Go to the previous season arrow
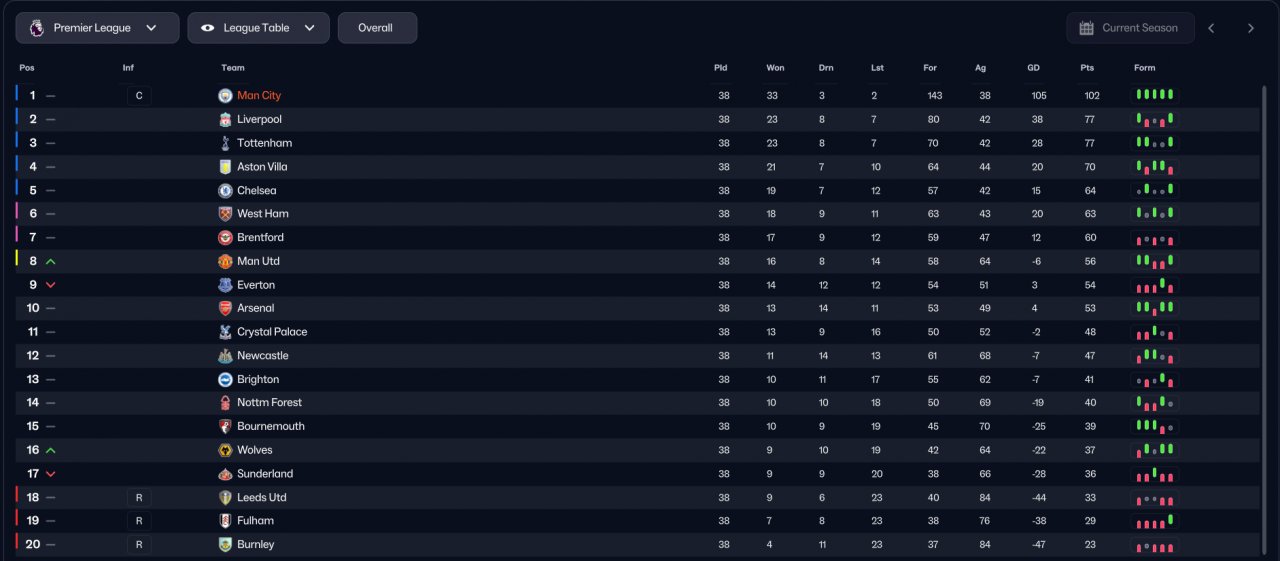 [x=1211, y=28]
